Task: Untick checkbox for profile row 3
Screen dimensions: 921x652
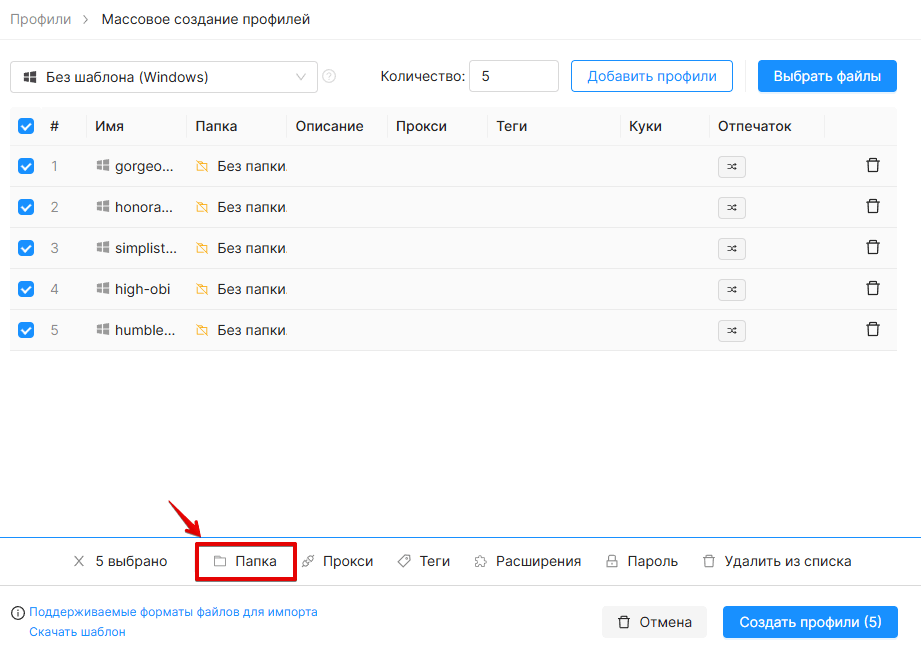Action: coord(26,248)
